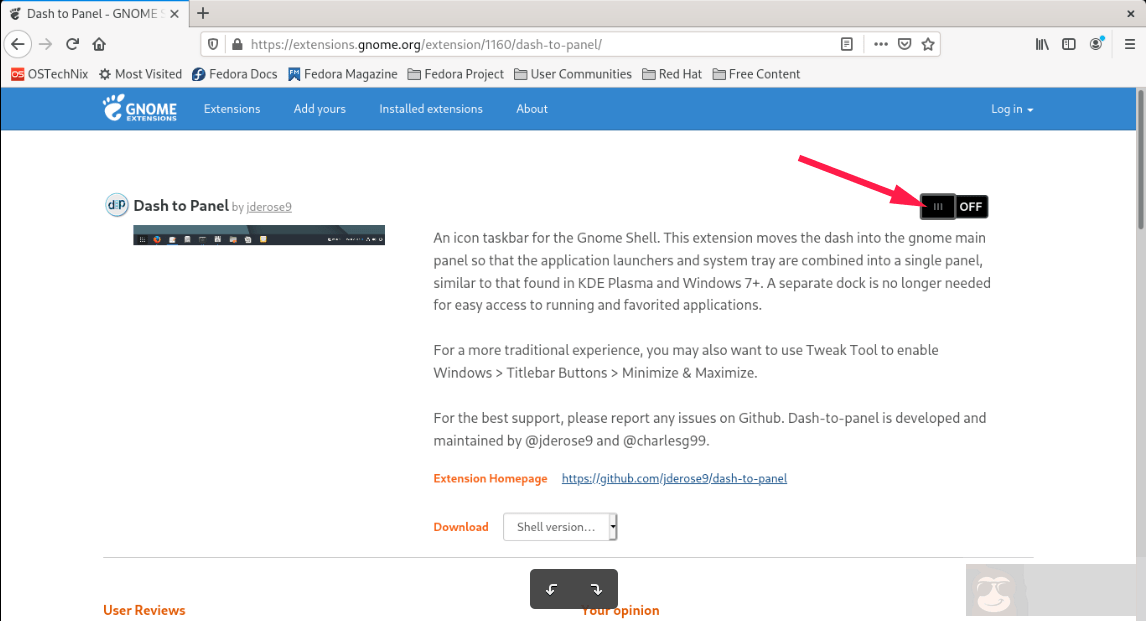Close the Dash to Panel tab
Viewport: 1146px width, 621px height.
tap(174, 14)
